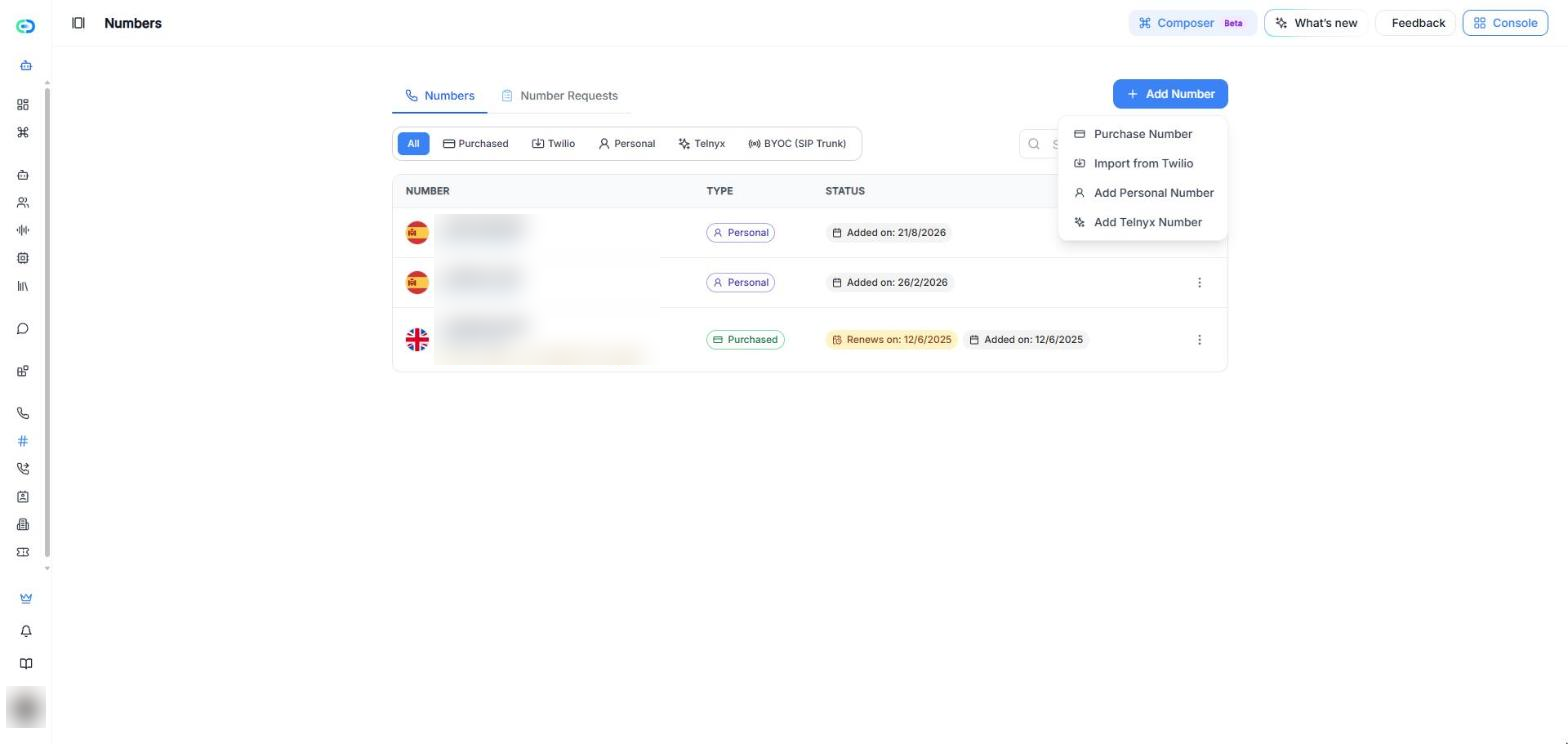Open options menu for the Purchased UK number

click(x=1199, y=340)
